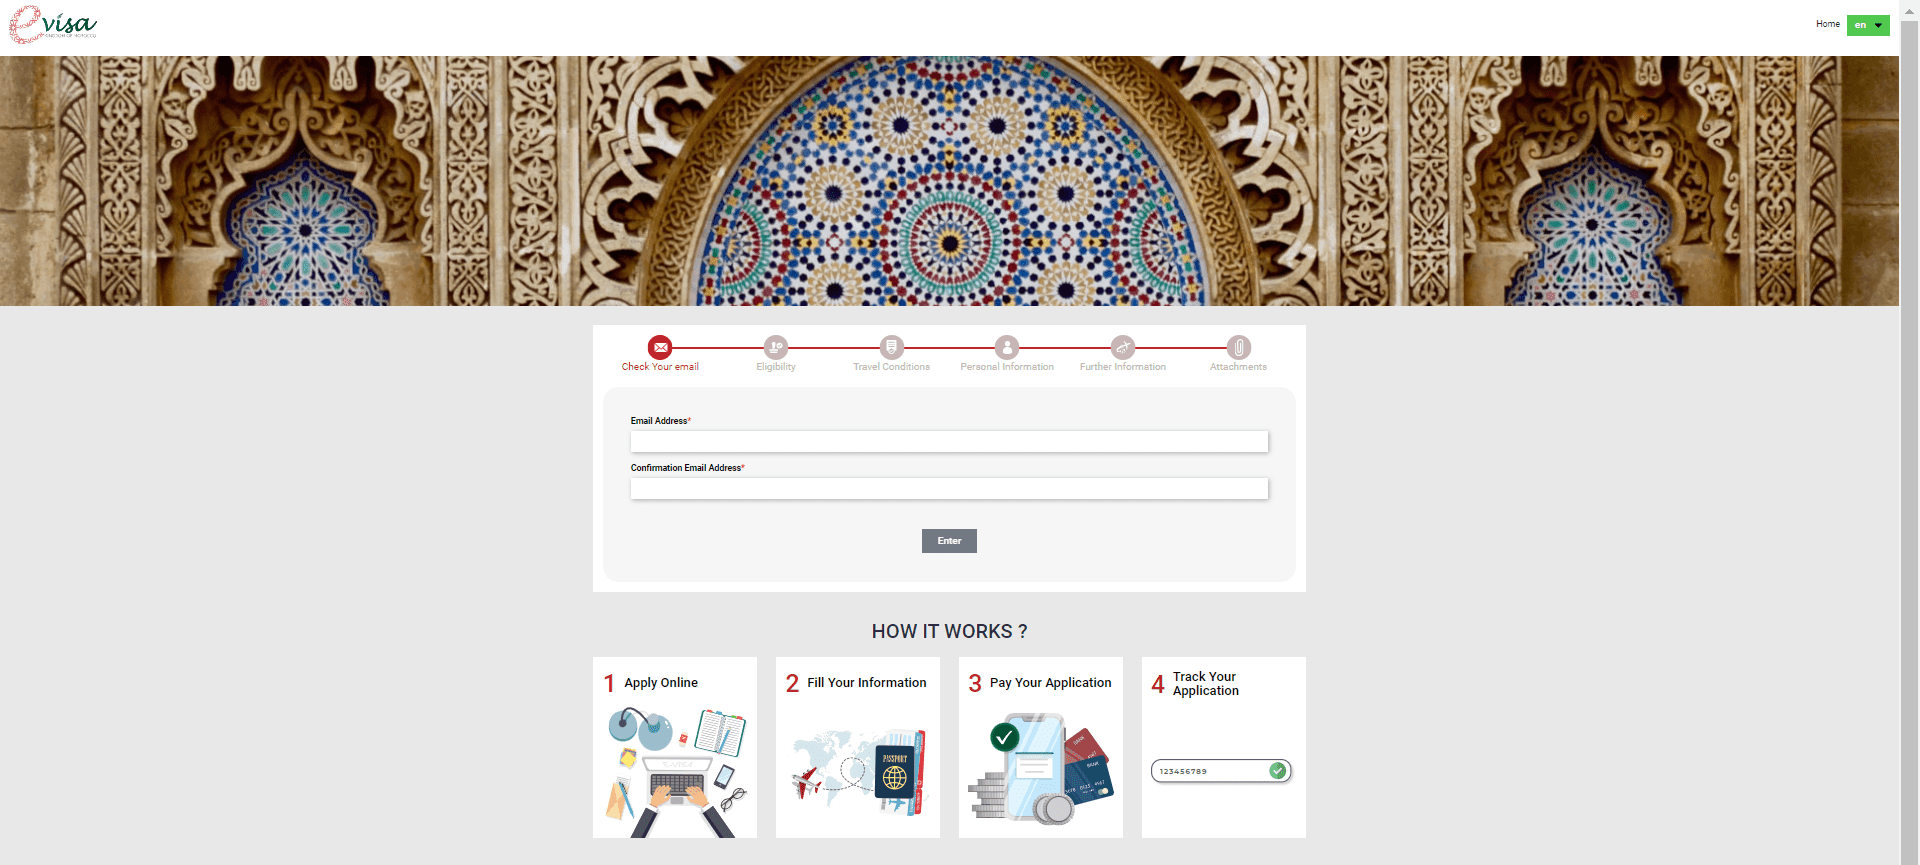Select the Eligibility step icon
The image size is (1920, 865).
pyautogui.click(x=776, y=347)
